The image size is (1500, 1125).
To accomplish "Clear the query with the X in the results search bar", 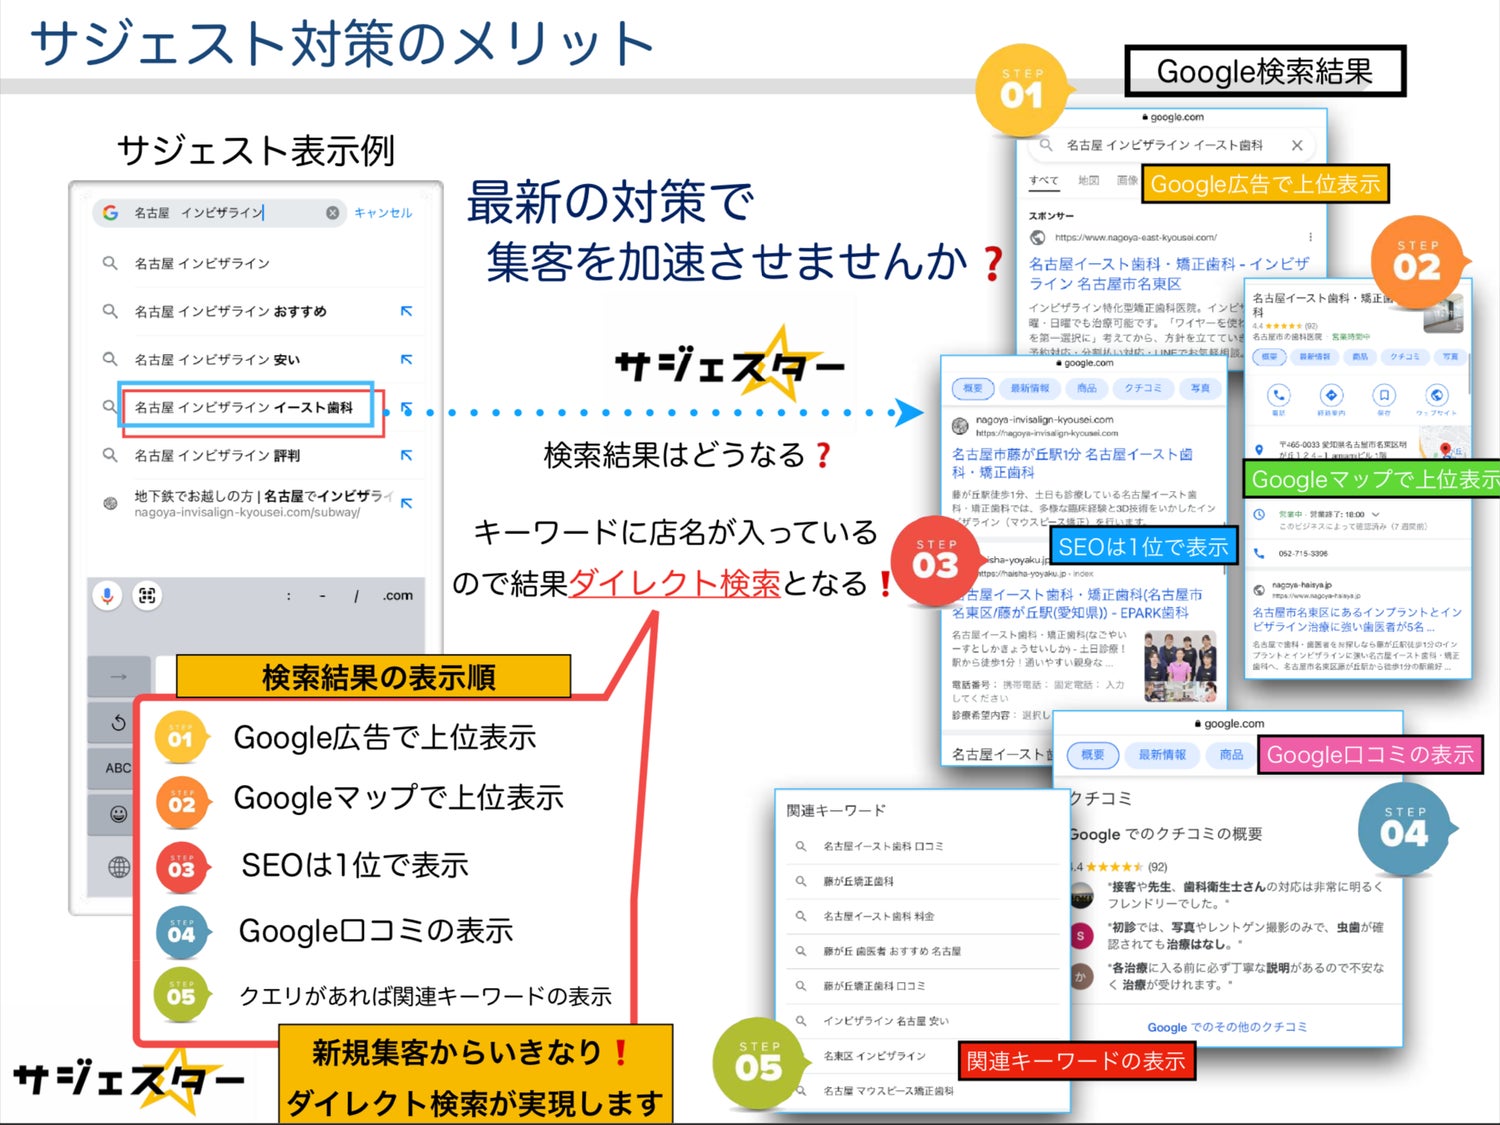I will click(1297, 145).
